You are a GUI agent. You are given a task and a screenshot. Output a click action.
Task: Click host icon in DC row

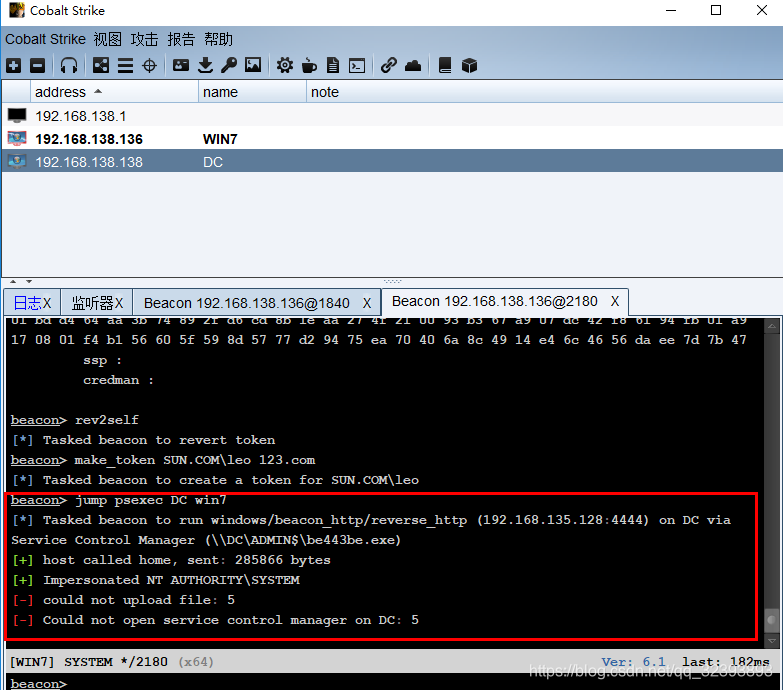17,161
